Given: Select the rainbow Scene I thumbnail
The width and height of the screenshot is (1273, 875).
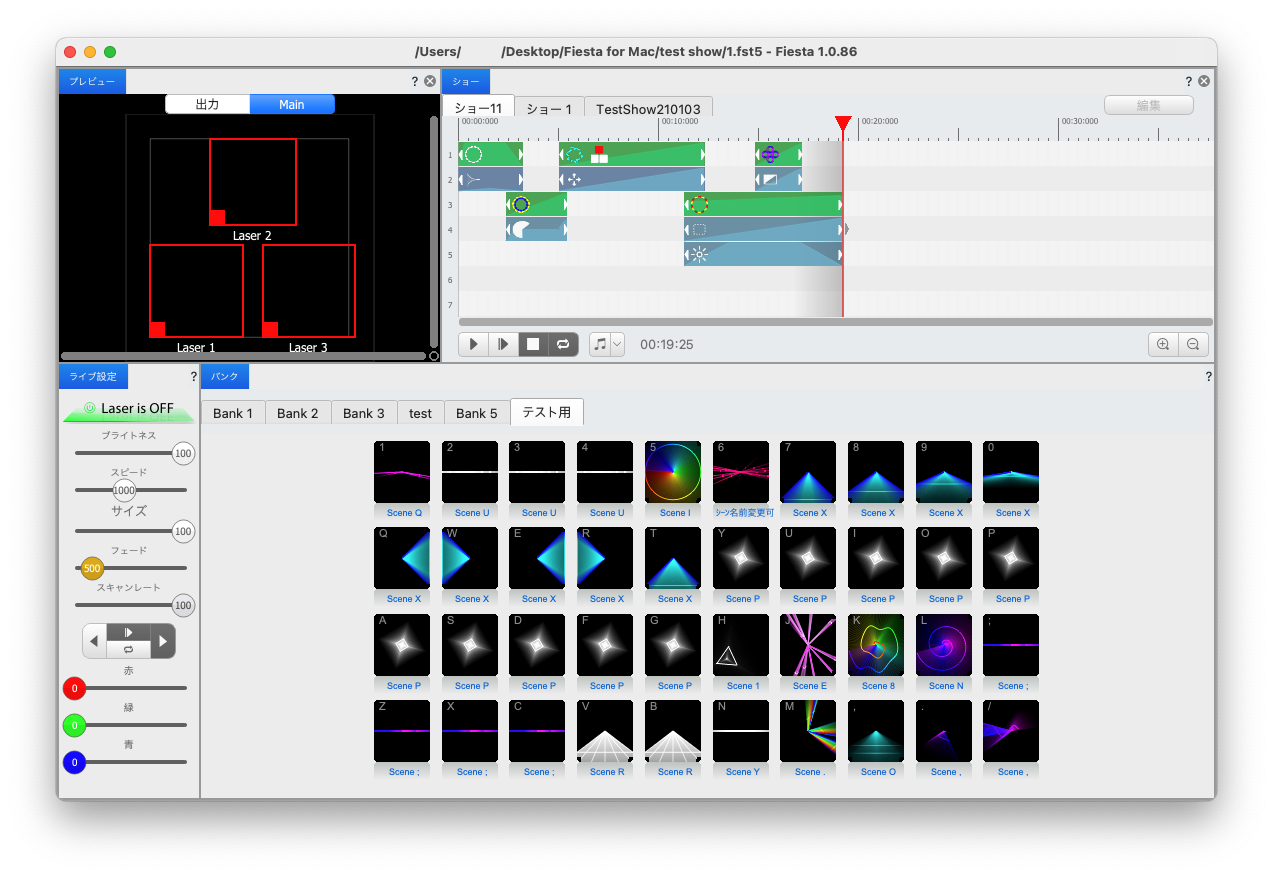Looking at the screenshot, I should pos(673,472).
